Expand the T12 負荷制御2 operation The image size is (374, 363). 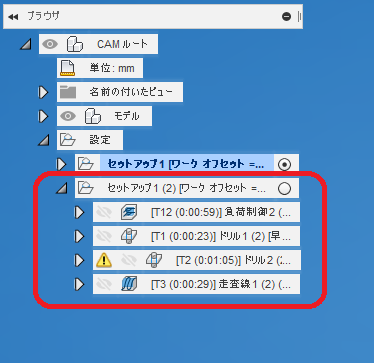tap(80, 212)
